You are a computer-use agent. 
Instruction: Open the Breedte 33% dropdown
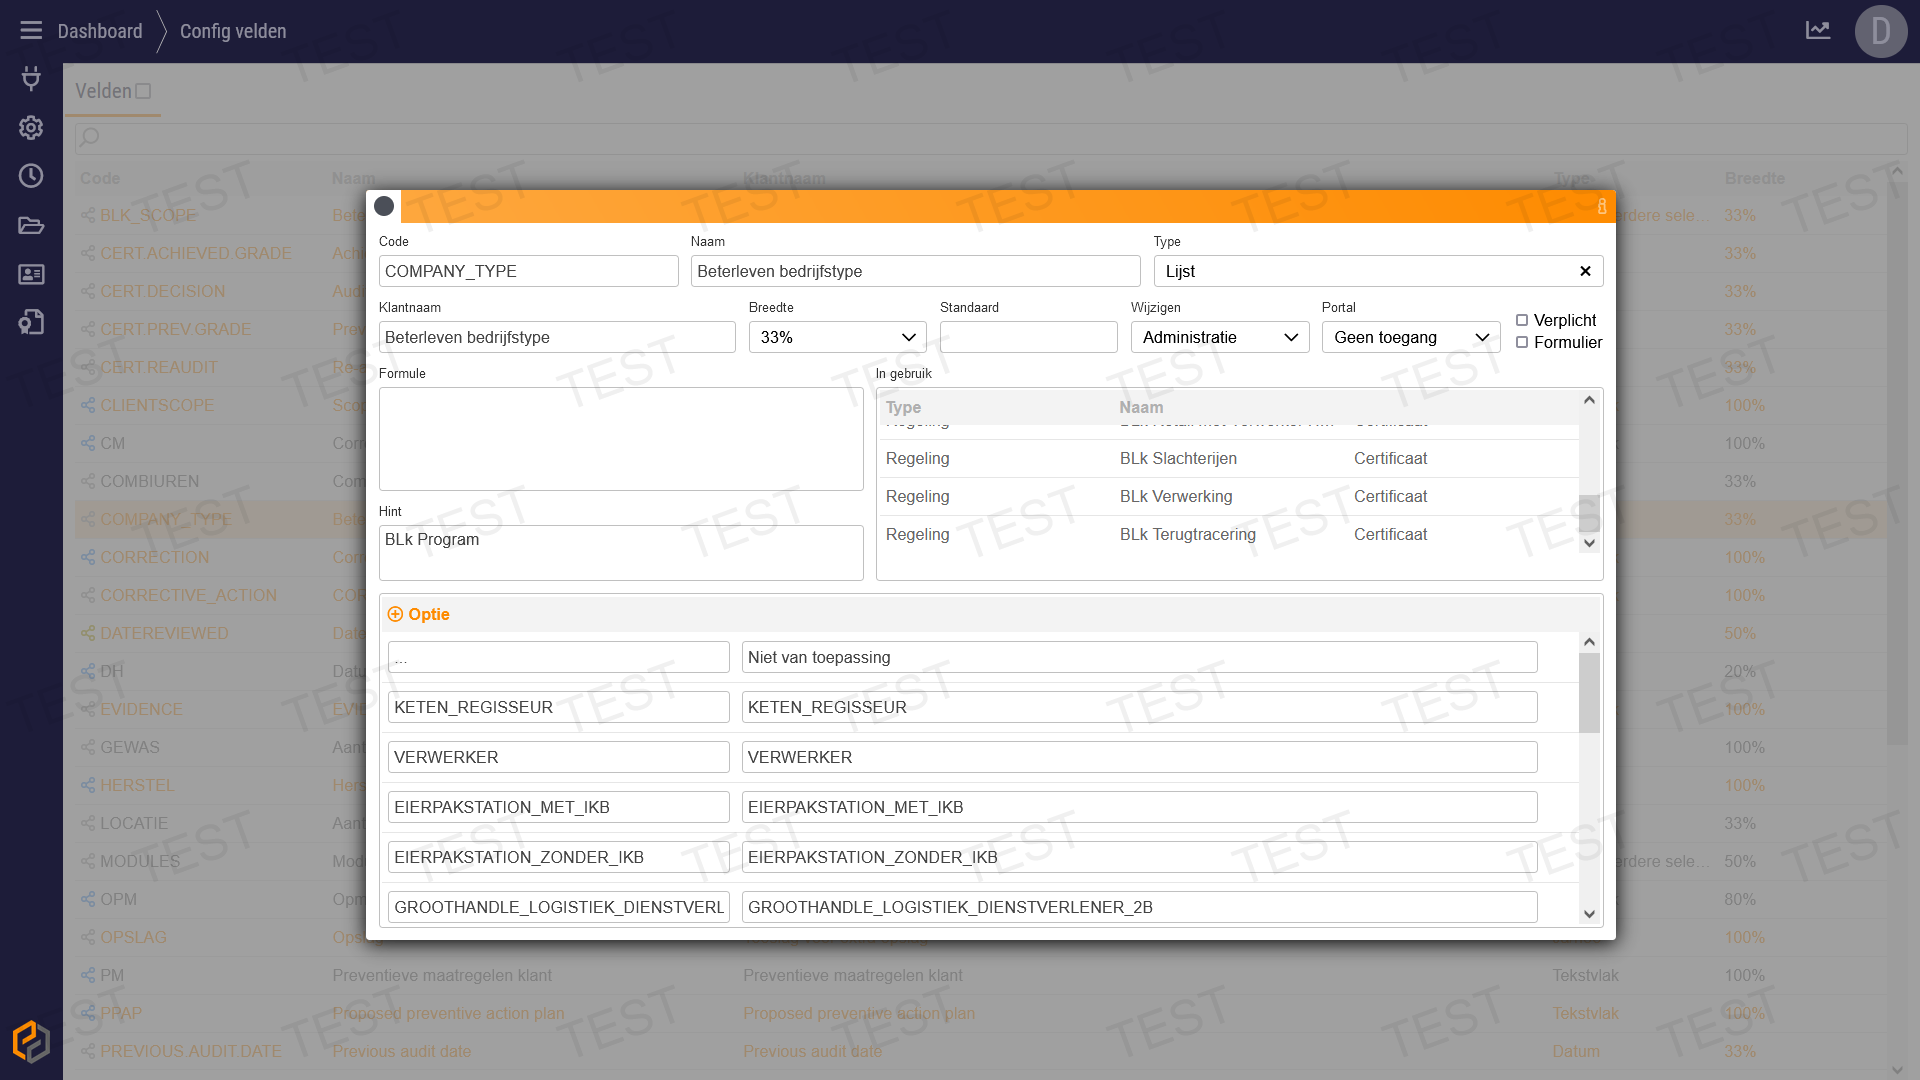click(837, 337)
